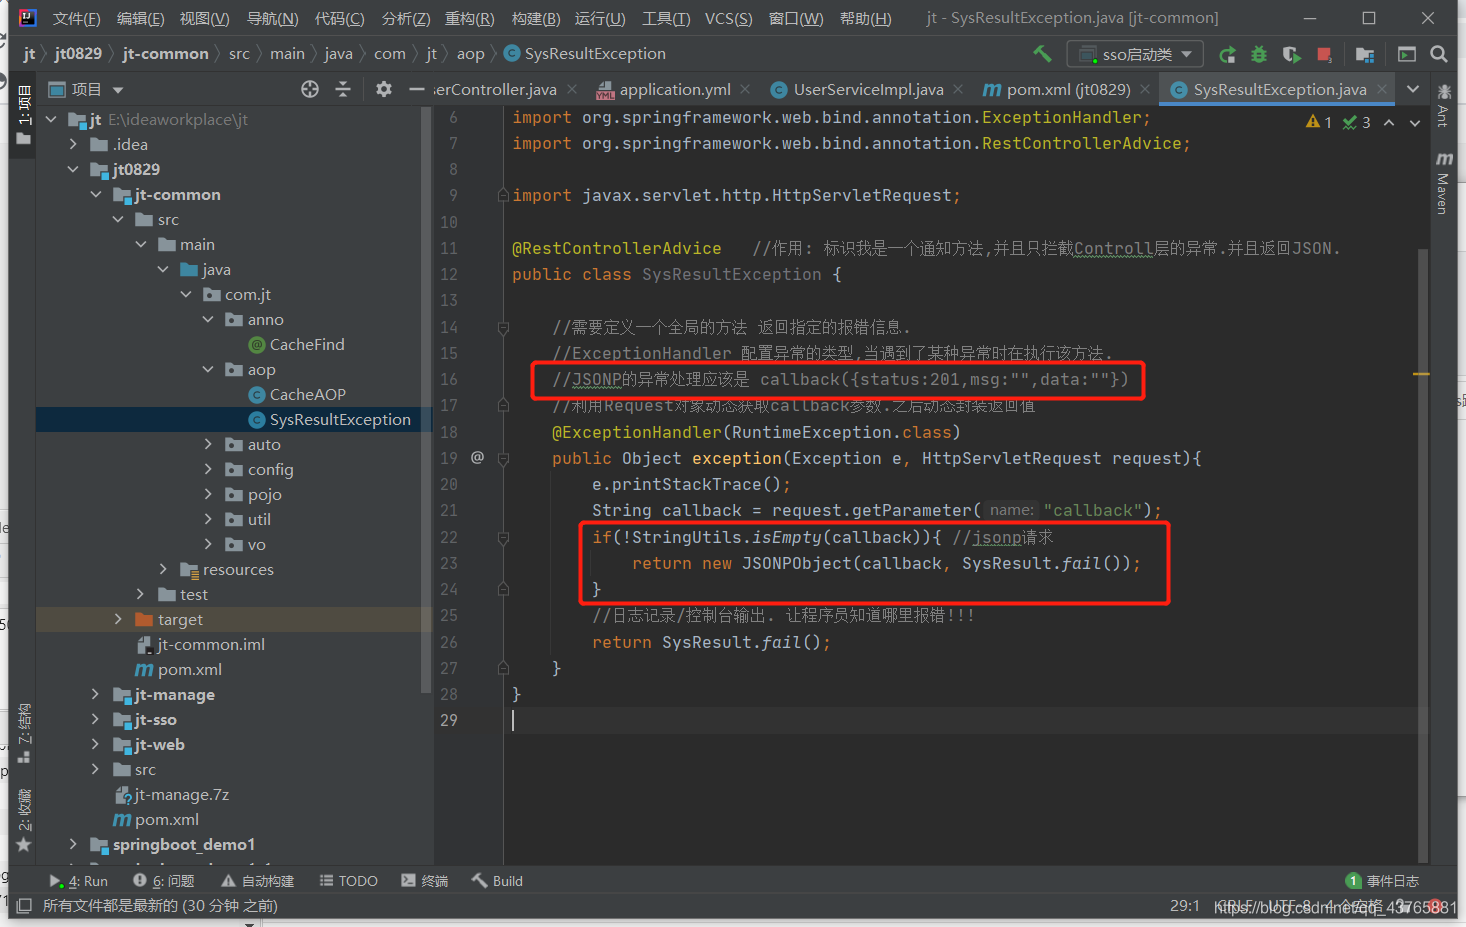Toggle the Maven tool window

(x=1443, y=183)
